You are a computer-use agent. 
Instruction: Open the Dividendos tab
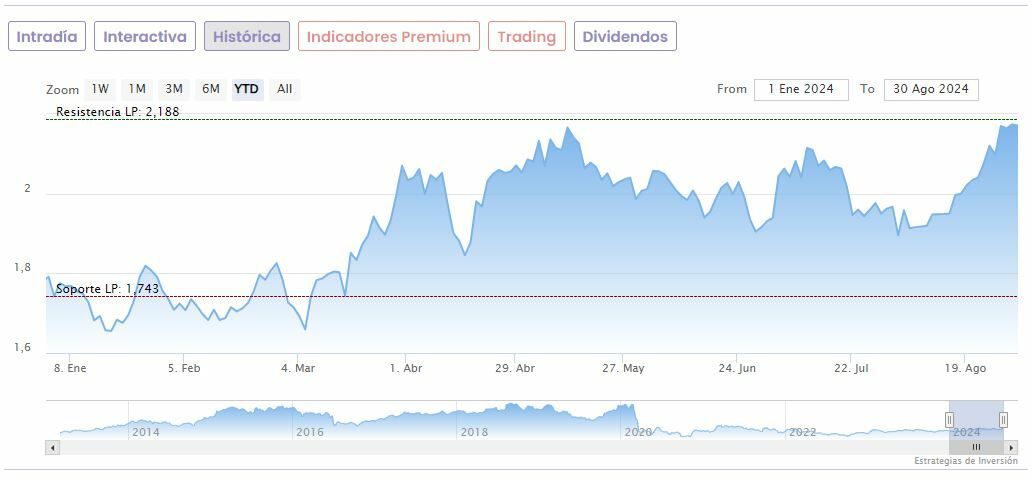(x=625, y=37)
